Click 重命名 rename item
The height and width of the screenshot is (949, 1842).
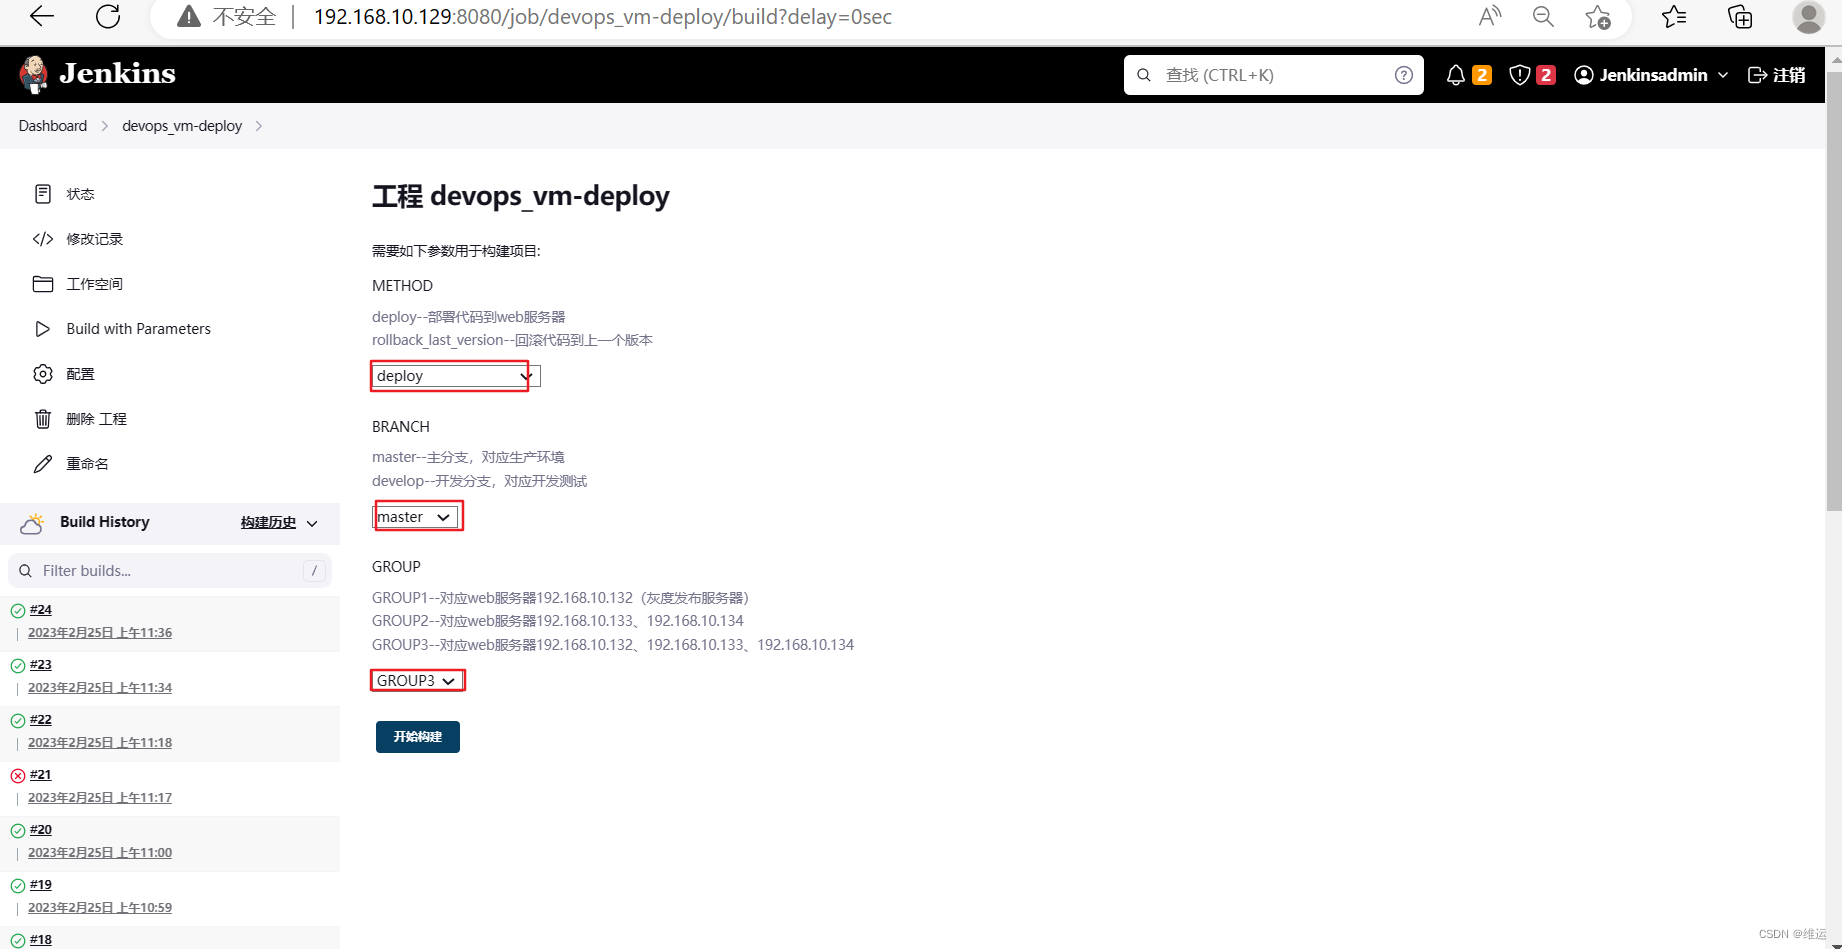point(87,464)
